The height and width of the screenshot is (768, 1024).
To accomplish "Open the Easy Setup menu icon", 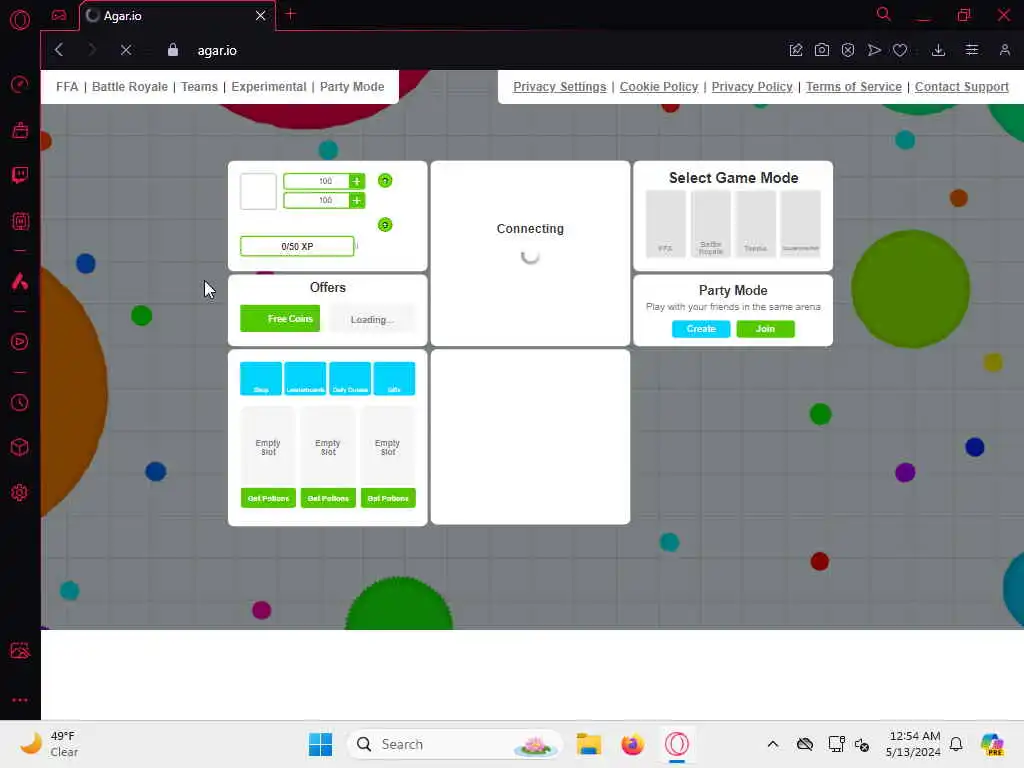I will point(972,50).
